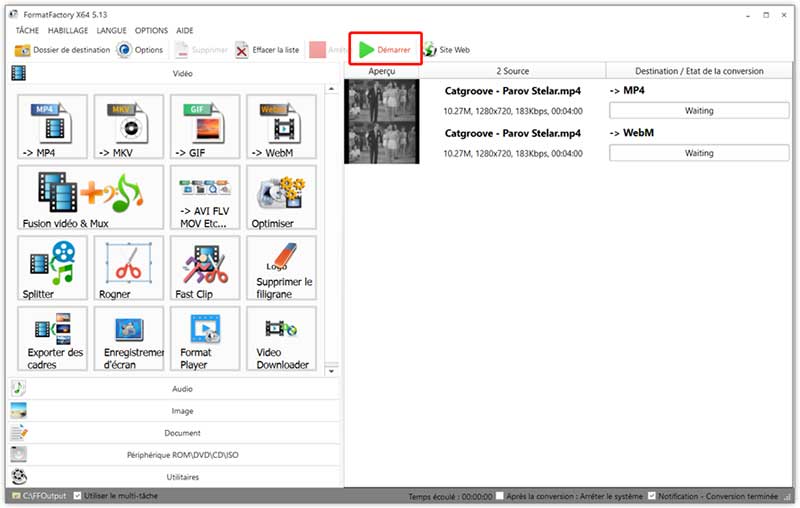Click the Temps écoulé status text
800x508 pixels.
(x=450, y=496)
